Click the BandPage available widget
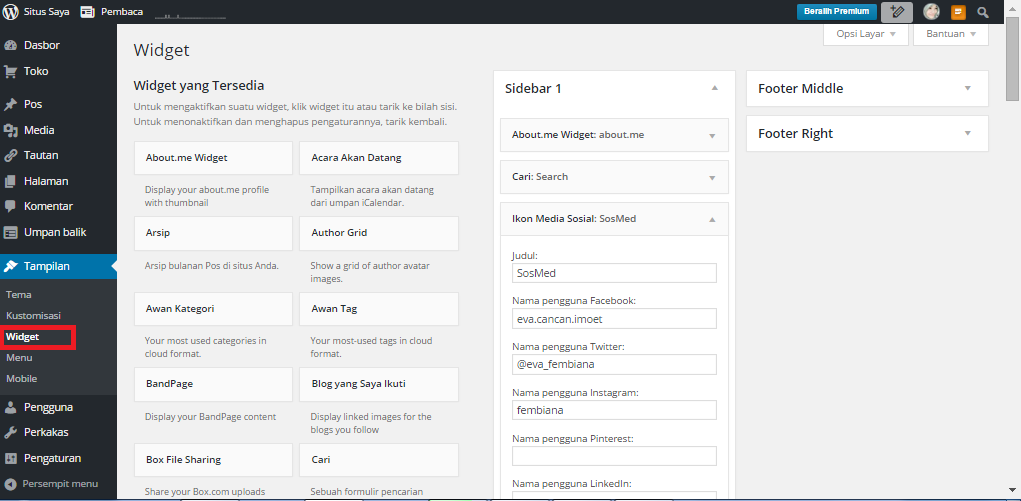Screen dimensions: 1021x501 coord(213,384)
